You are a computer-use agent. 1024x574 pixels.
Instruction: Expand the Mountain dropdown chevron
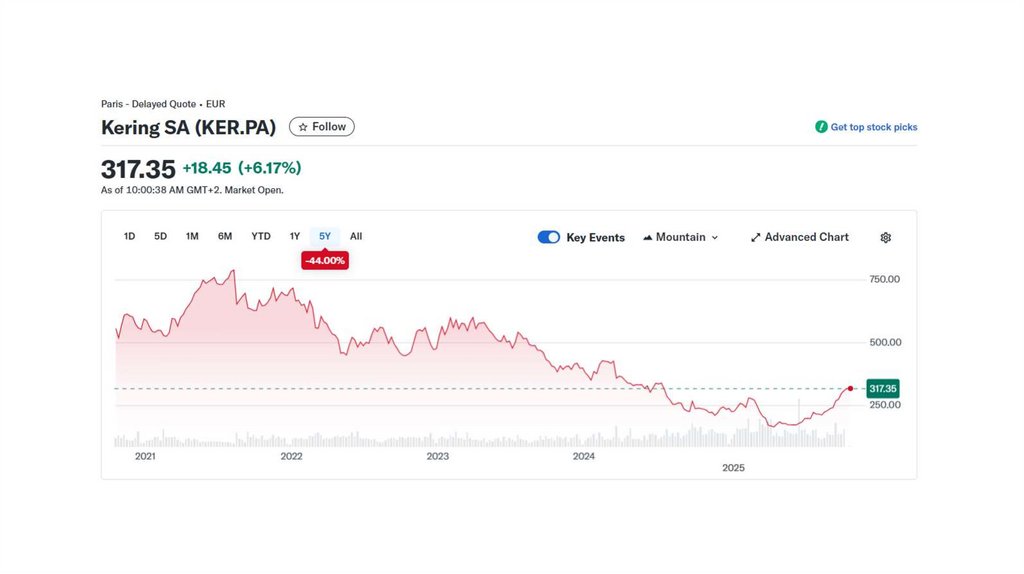(715, 238)
